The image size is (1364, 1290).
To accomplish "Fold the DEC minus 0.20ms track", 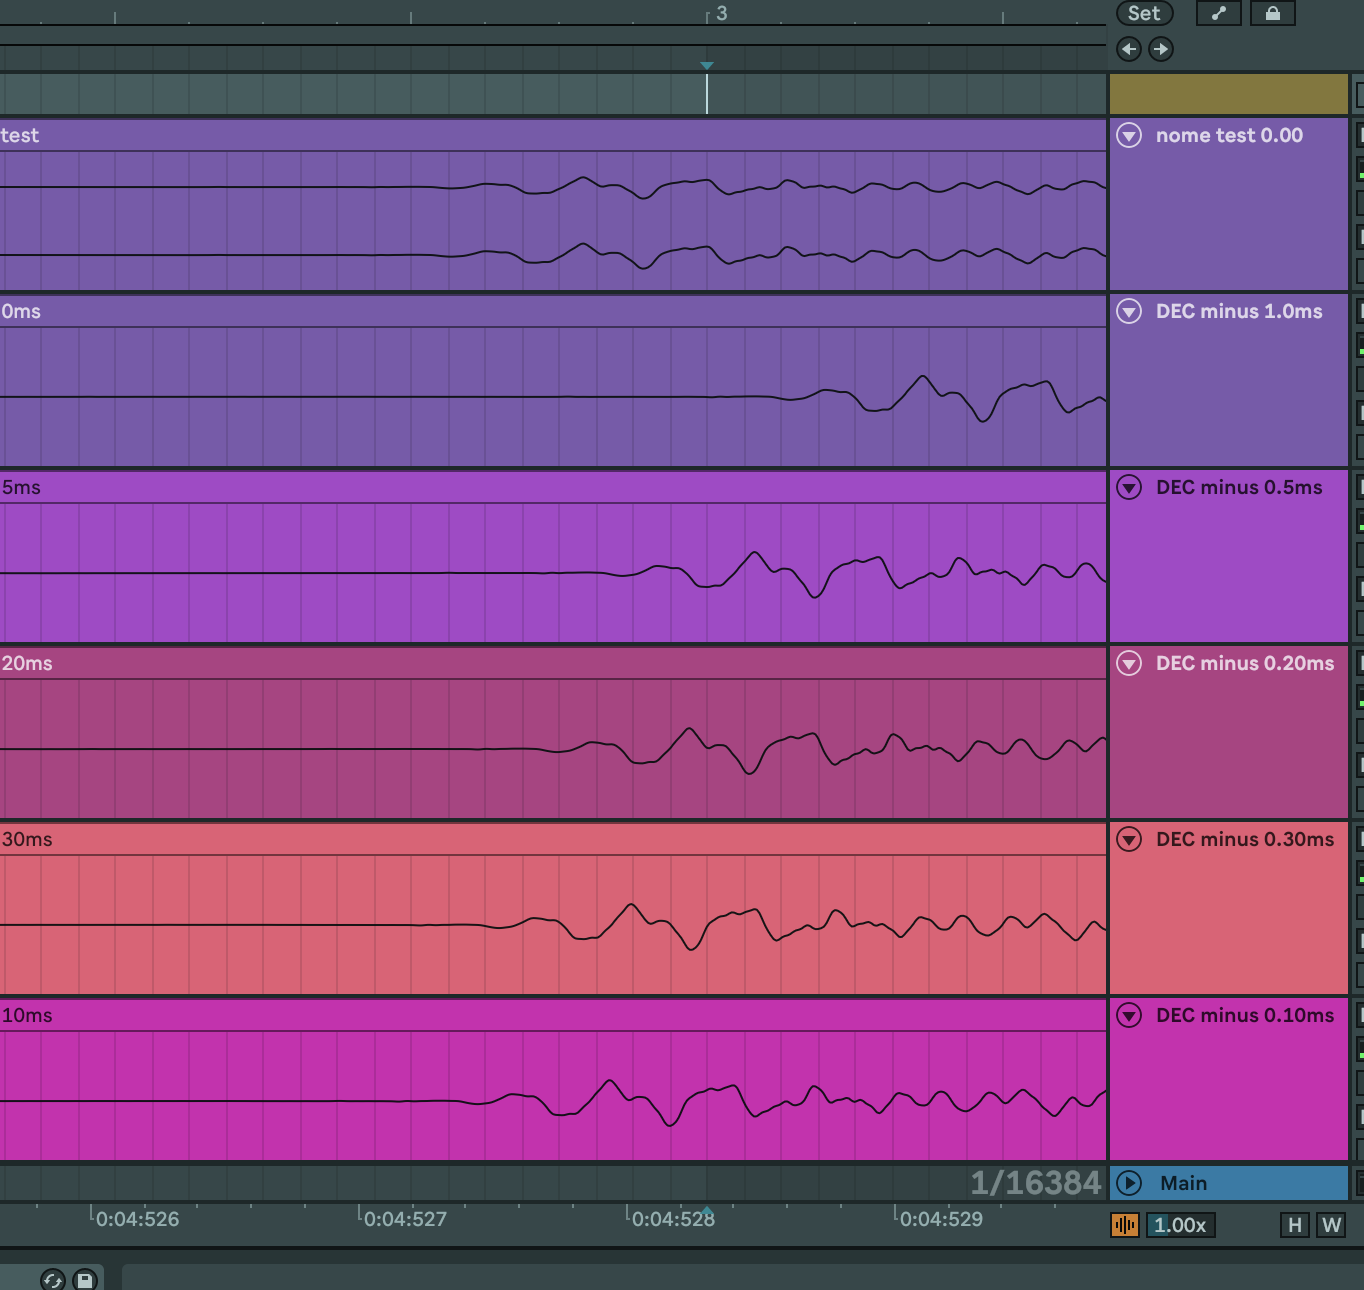I will tap(1129, 663).
